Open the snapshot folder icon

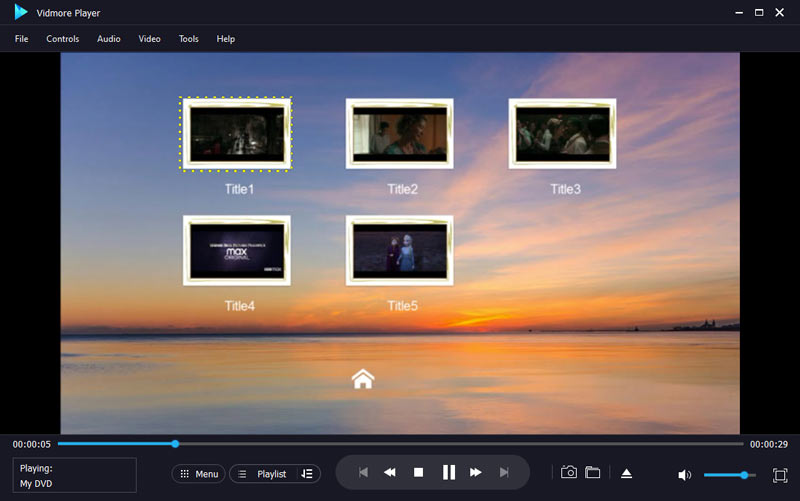592,472
